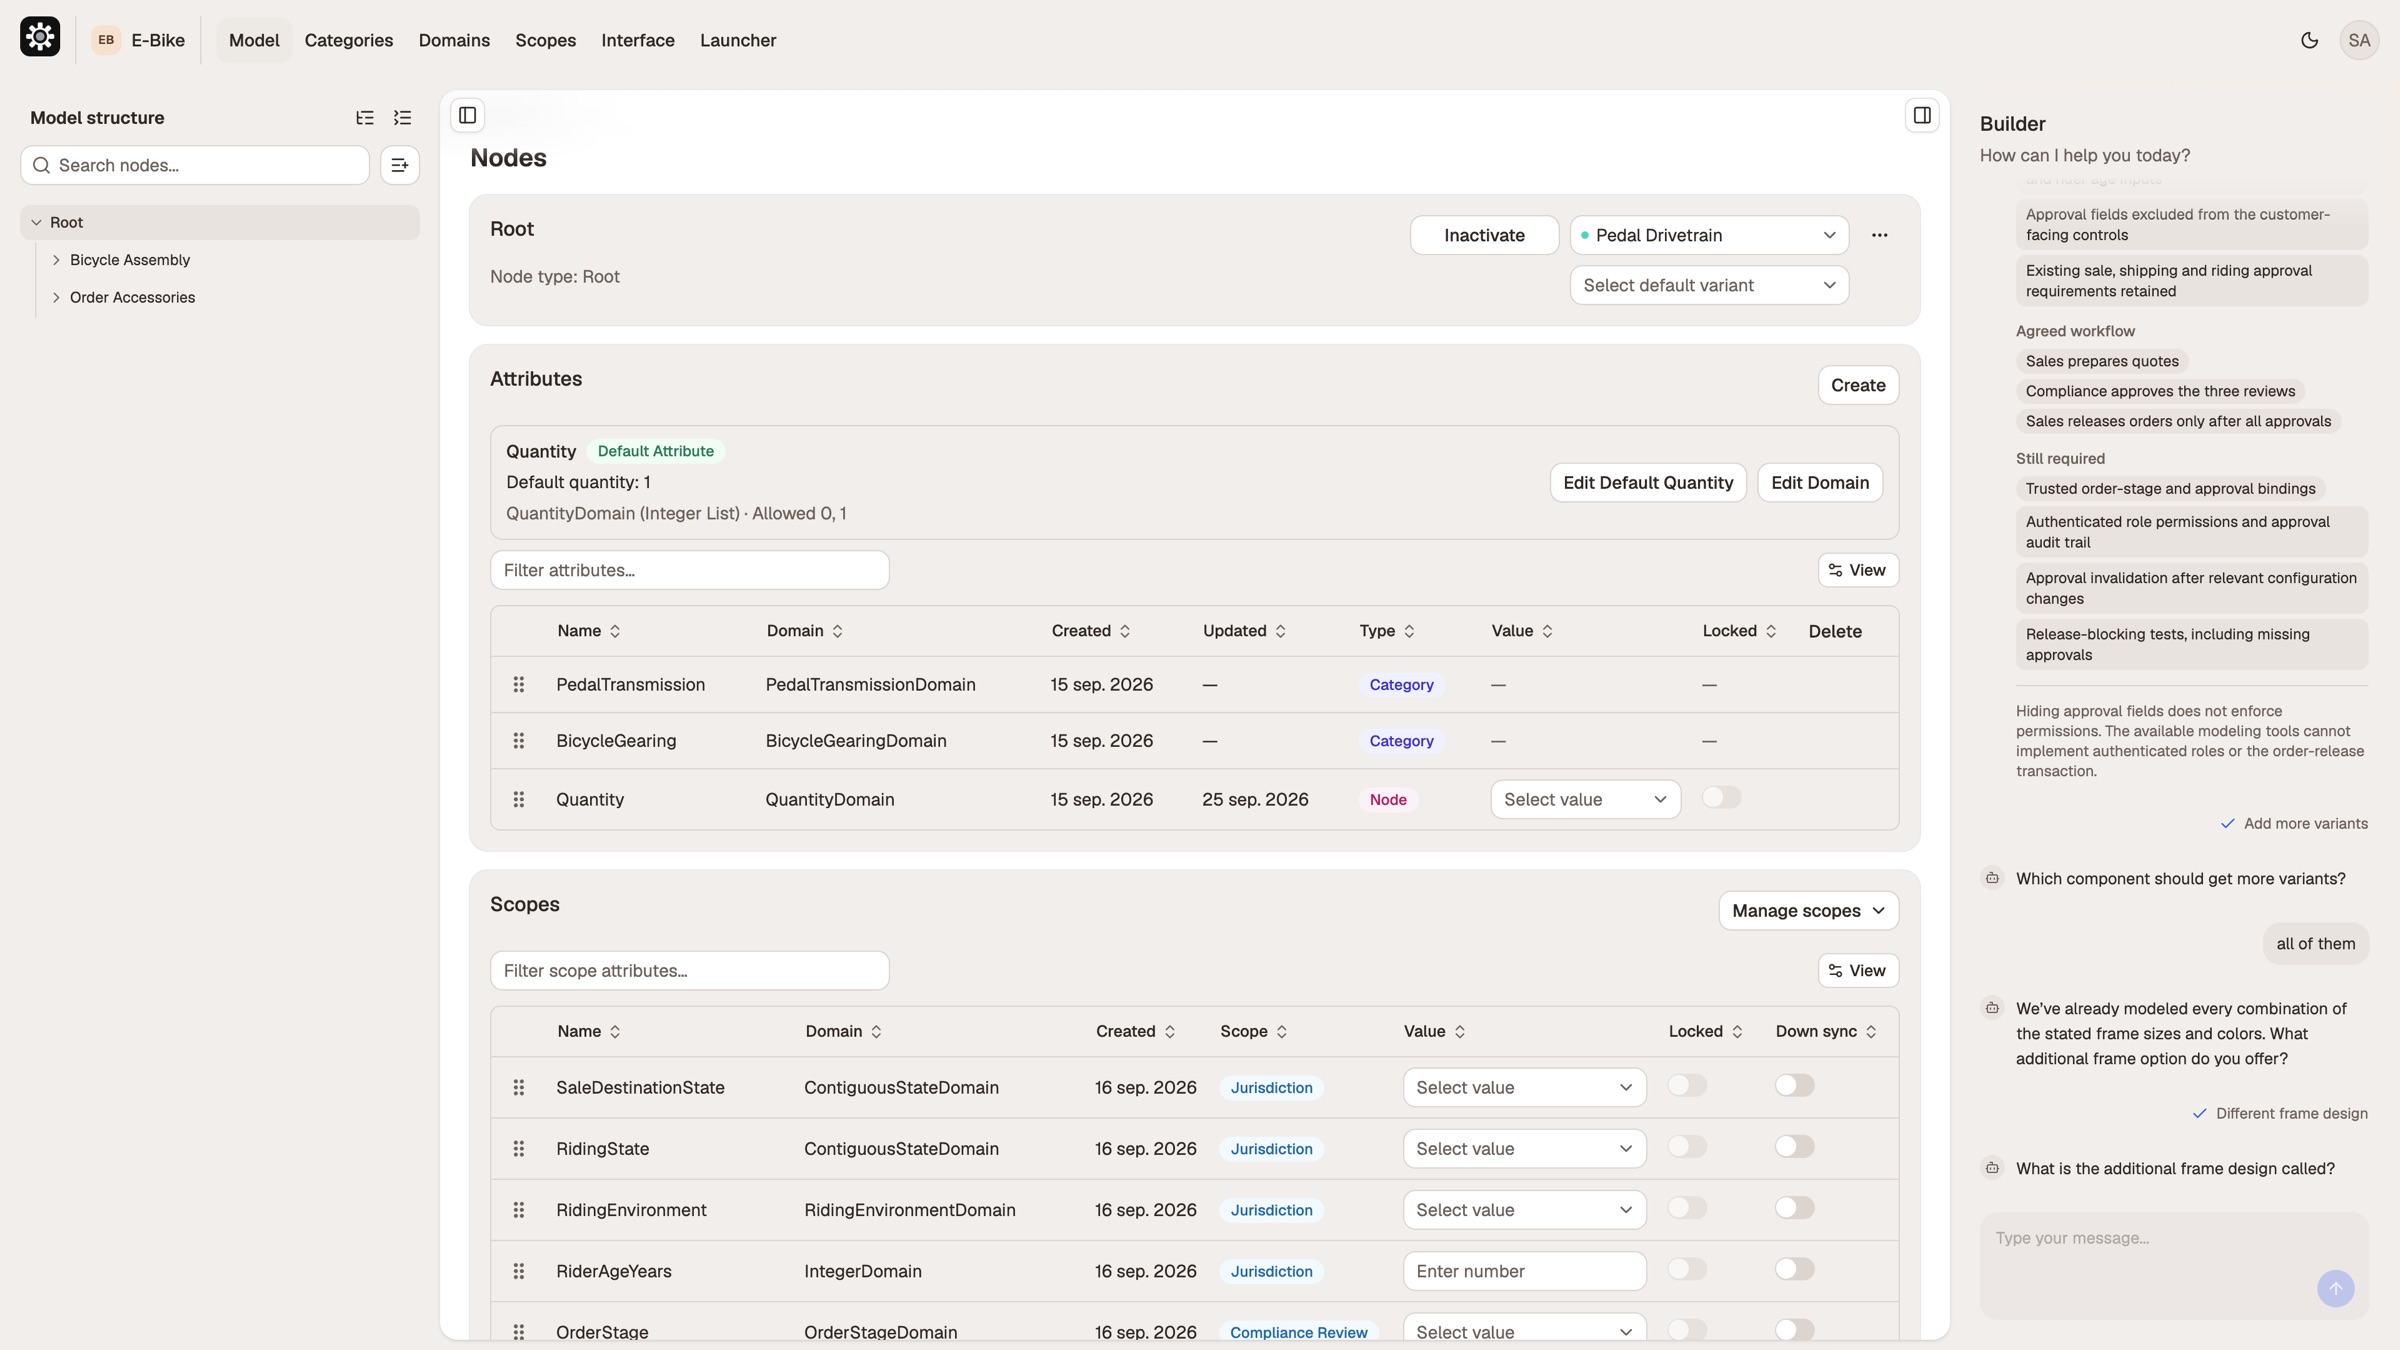Open Select default variant dropdown

tap(1709, 285)
